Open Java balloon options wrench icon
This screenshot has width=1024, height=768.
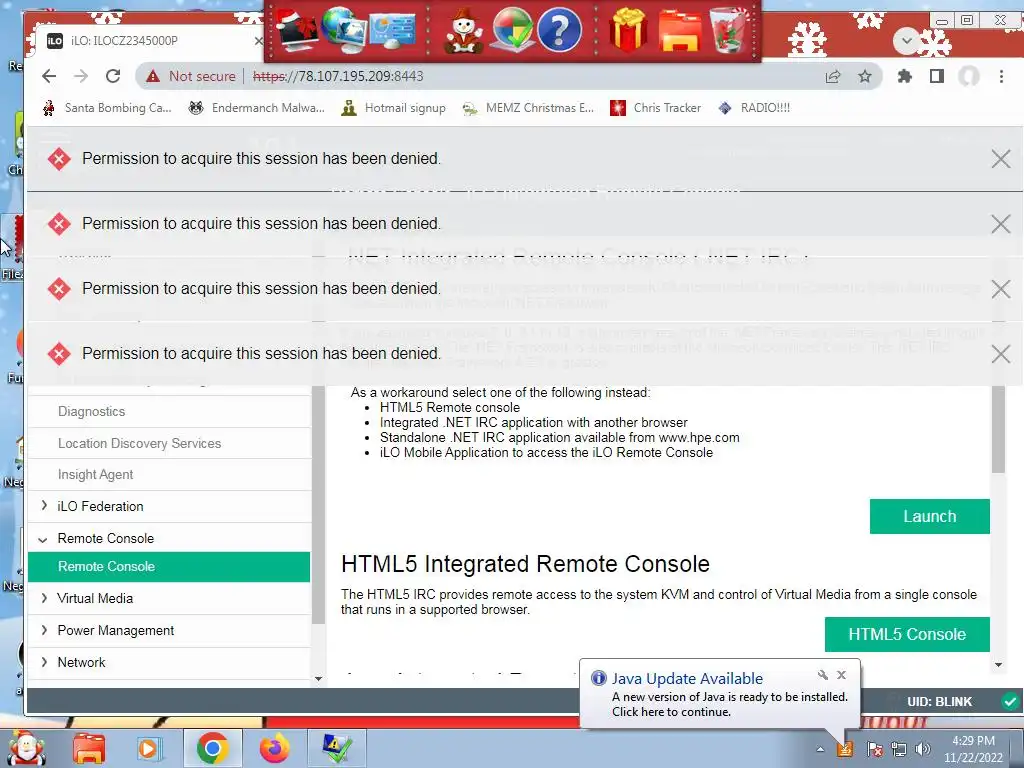click(x=823, y=675)
